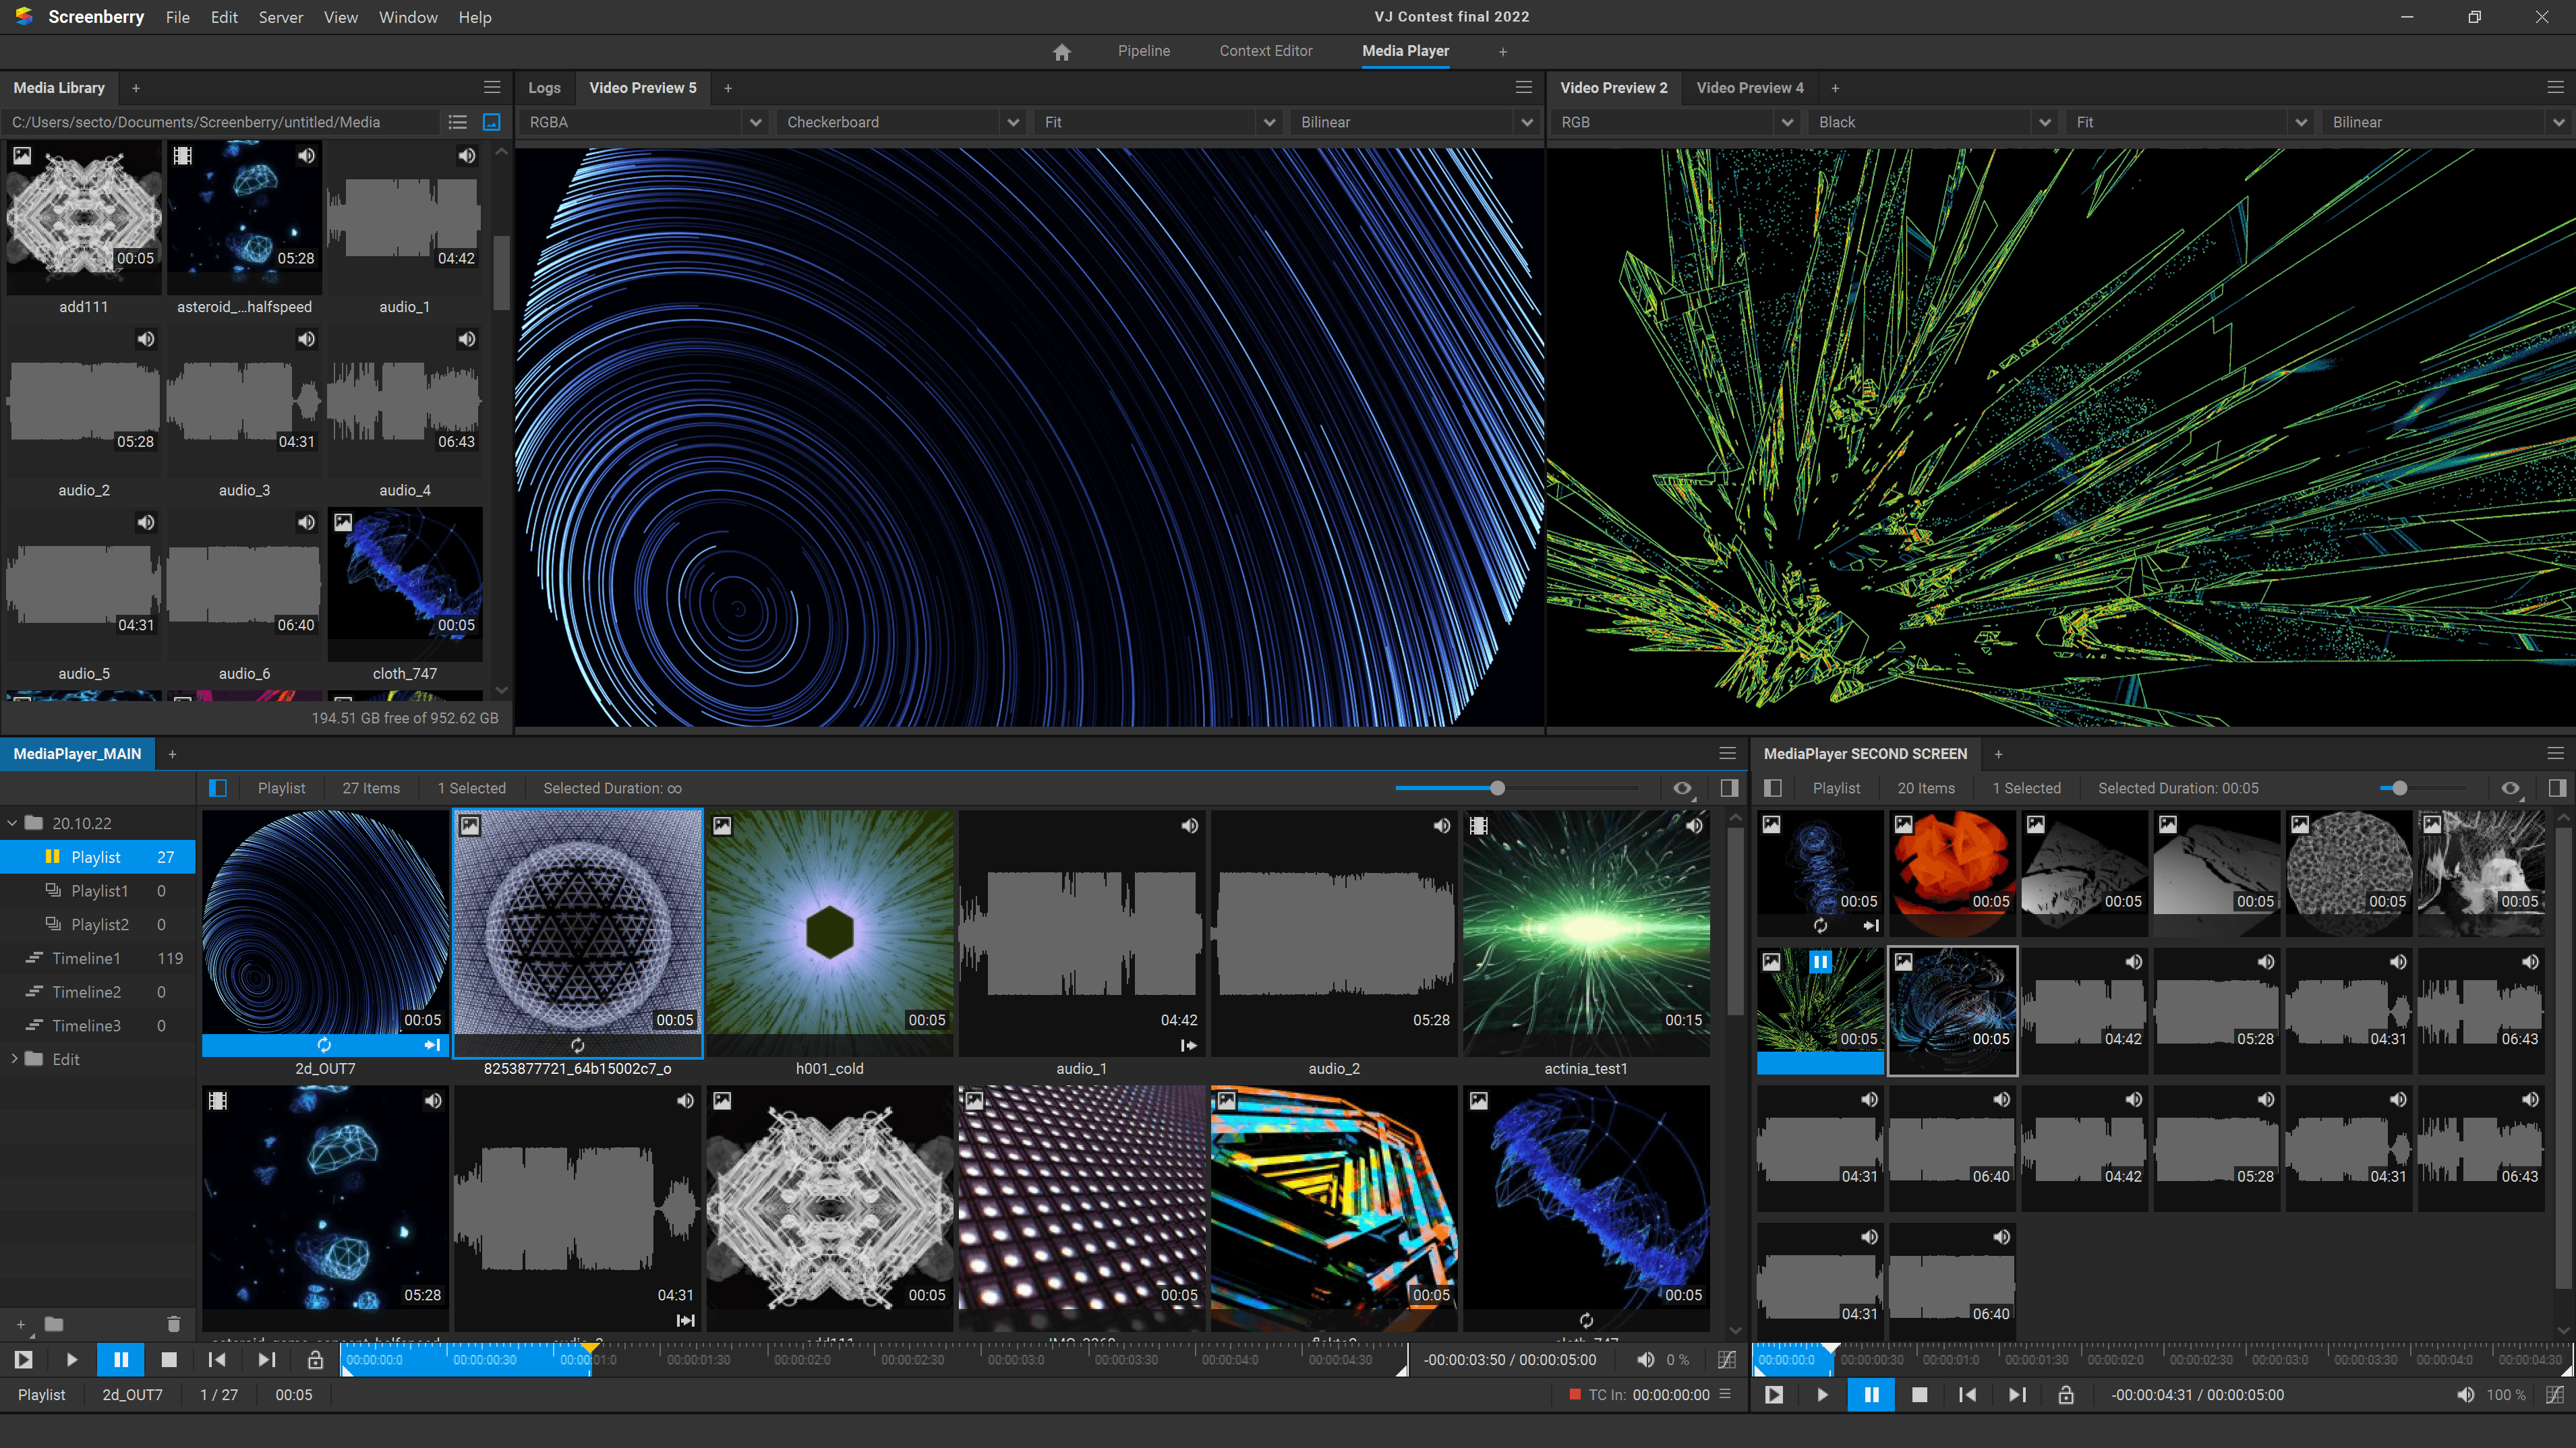Screen dimensions: 2576x1448
Task: Toggle the lock icon in main transport
Action: point(315,1360)
